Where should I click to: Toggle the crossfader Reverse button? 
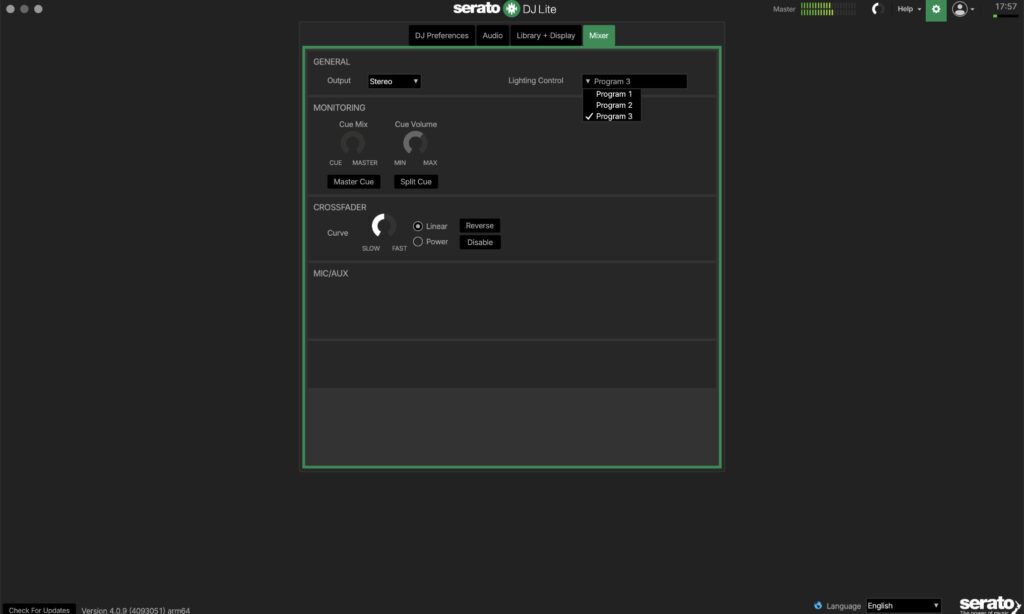tap(479, 225)
